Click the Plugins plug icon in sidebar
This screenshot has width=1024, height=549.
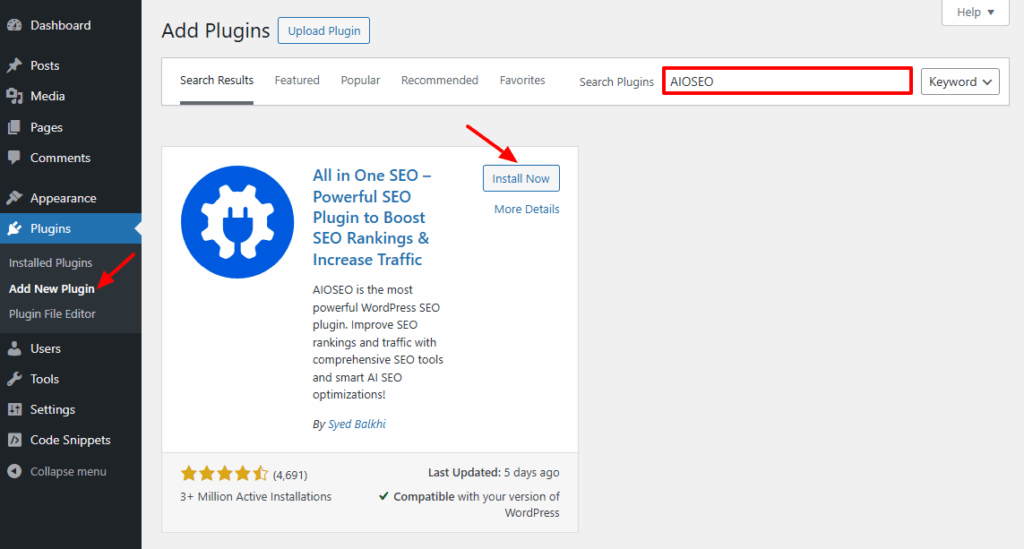pyautogui.click(x=14, y=228)
